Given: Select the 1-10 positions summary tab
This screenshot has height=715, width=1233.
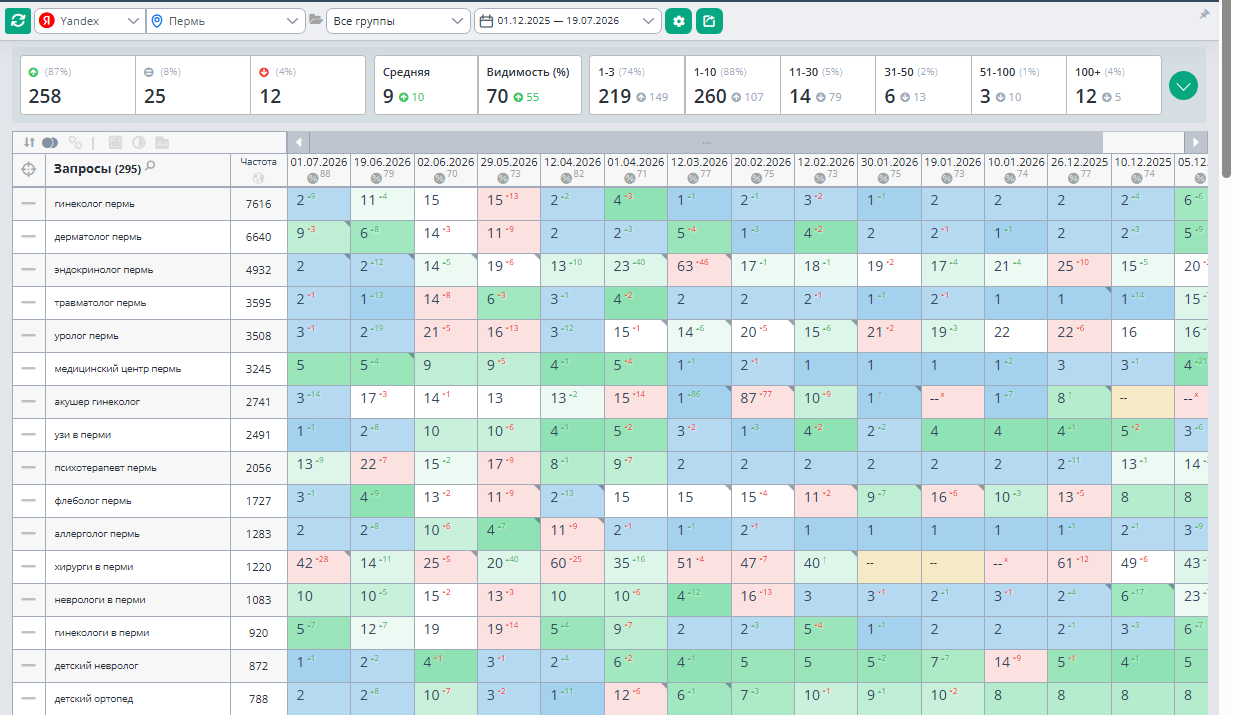Looking at the screenshot, I should coord(733,85).
